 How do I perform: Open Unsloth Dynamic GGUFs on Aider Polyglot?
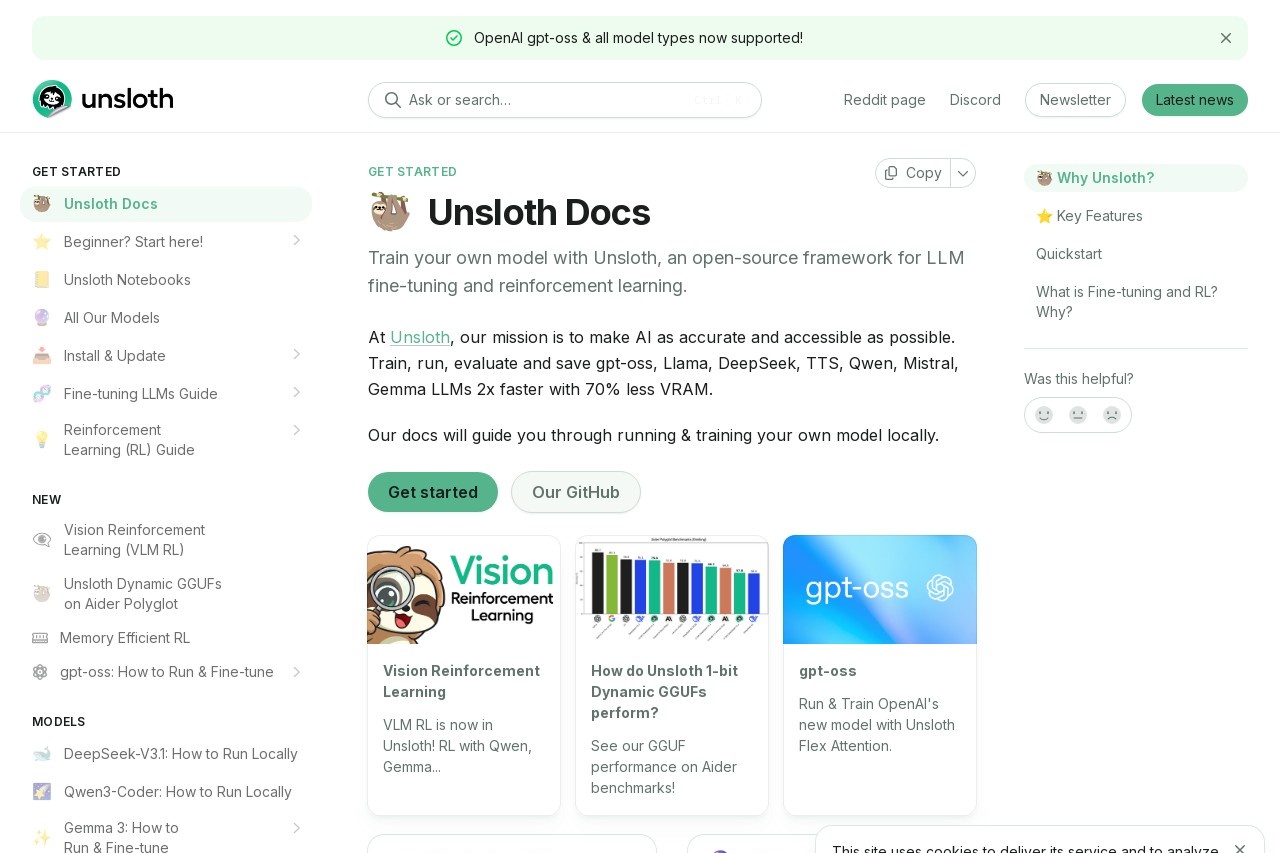pyautogui.click(x=166, y=594)
